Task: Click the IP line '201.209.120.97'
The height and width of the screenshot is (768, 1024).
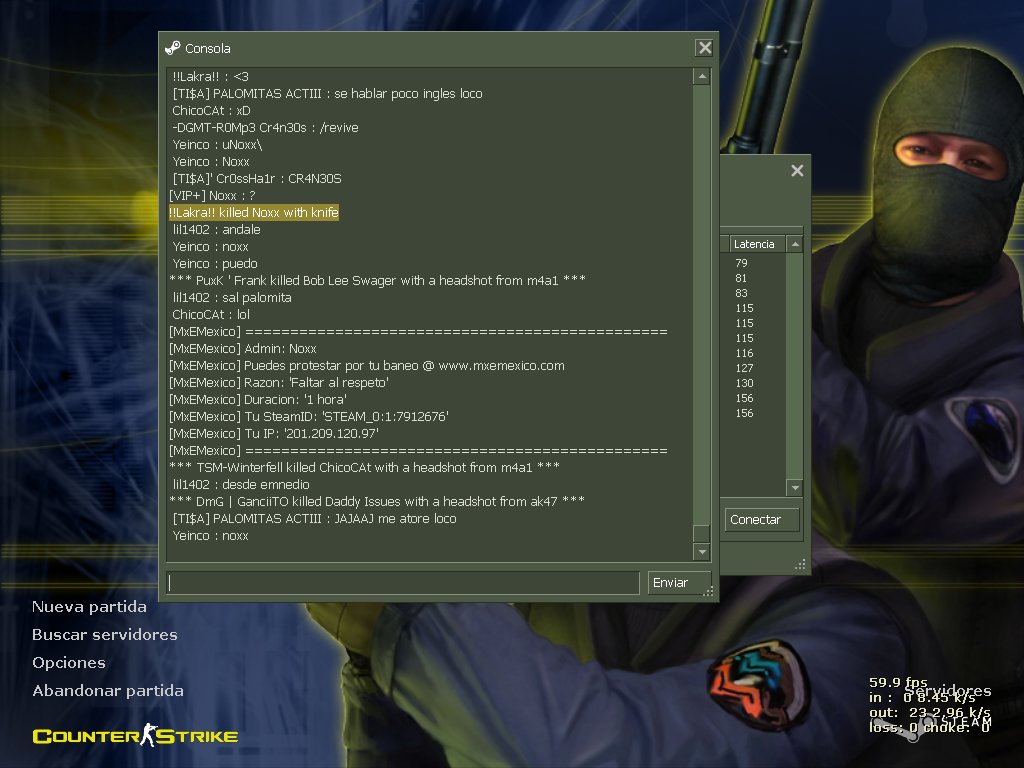Action: (x=274, y=433)
